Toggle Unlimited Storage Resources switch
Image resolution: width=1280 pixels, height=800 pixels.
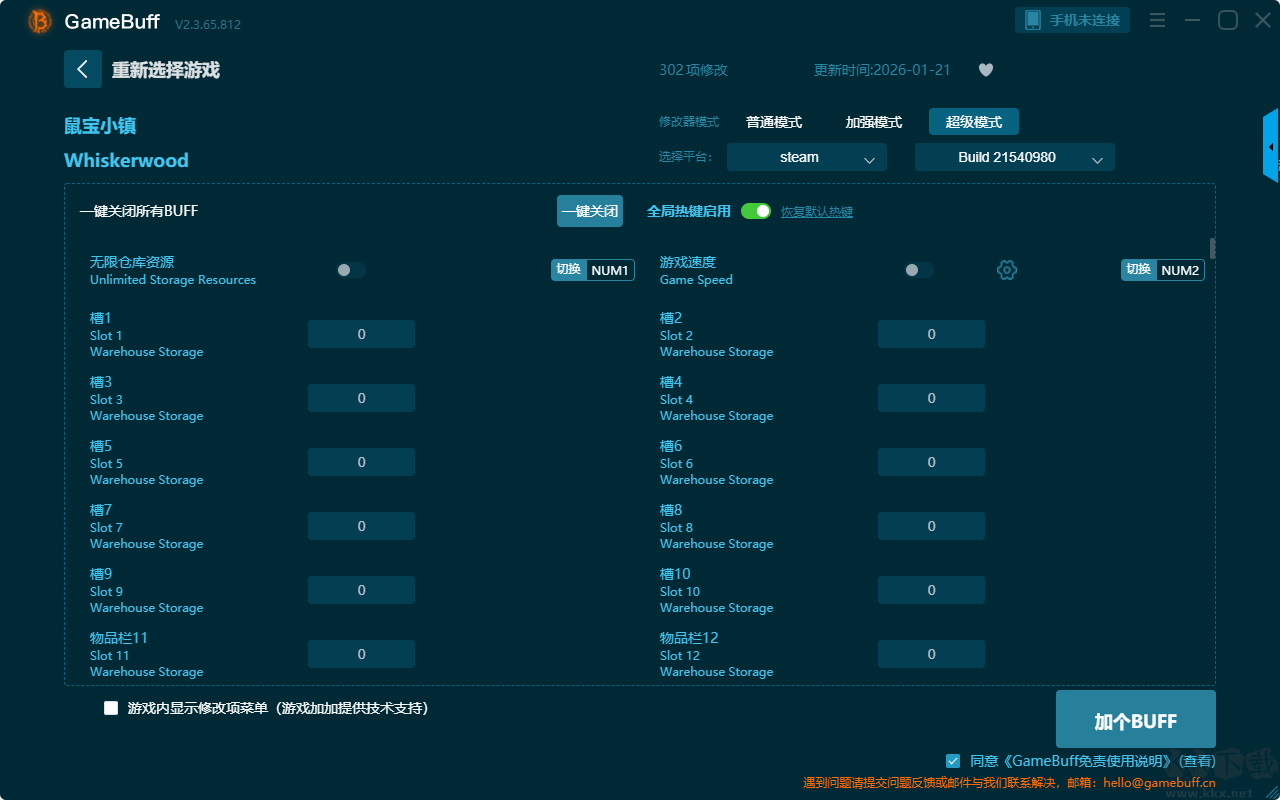tap(351, 270)
